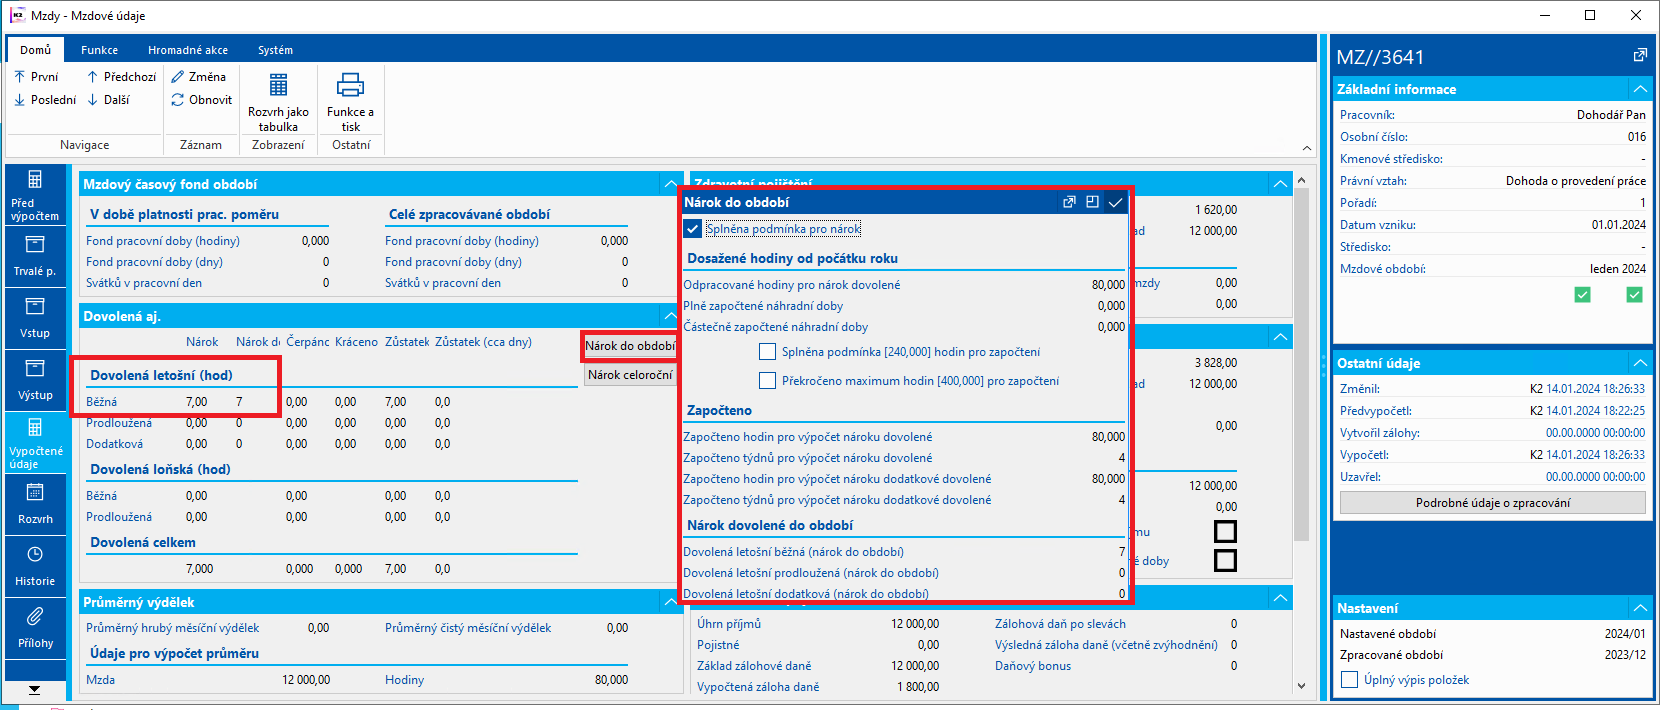Collapse the Nastavení panel

click(x=1640, y=608)
